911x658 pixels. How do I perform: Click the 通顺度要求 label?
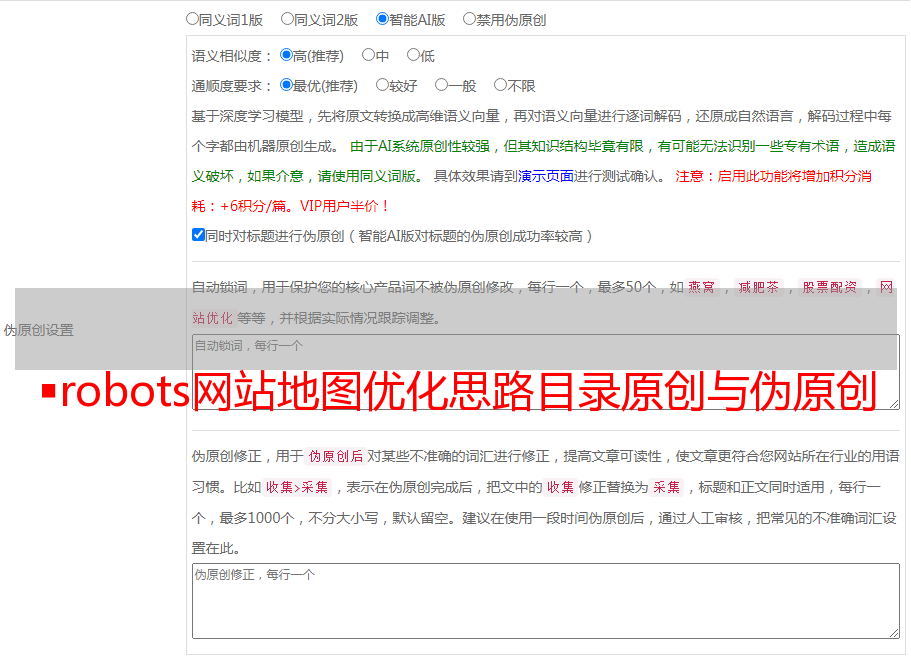tap(231, 87)
